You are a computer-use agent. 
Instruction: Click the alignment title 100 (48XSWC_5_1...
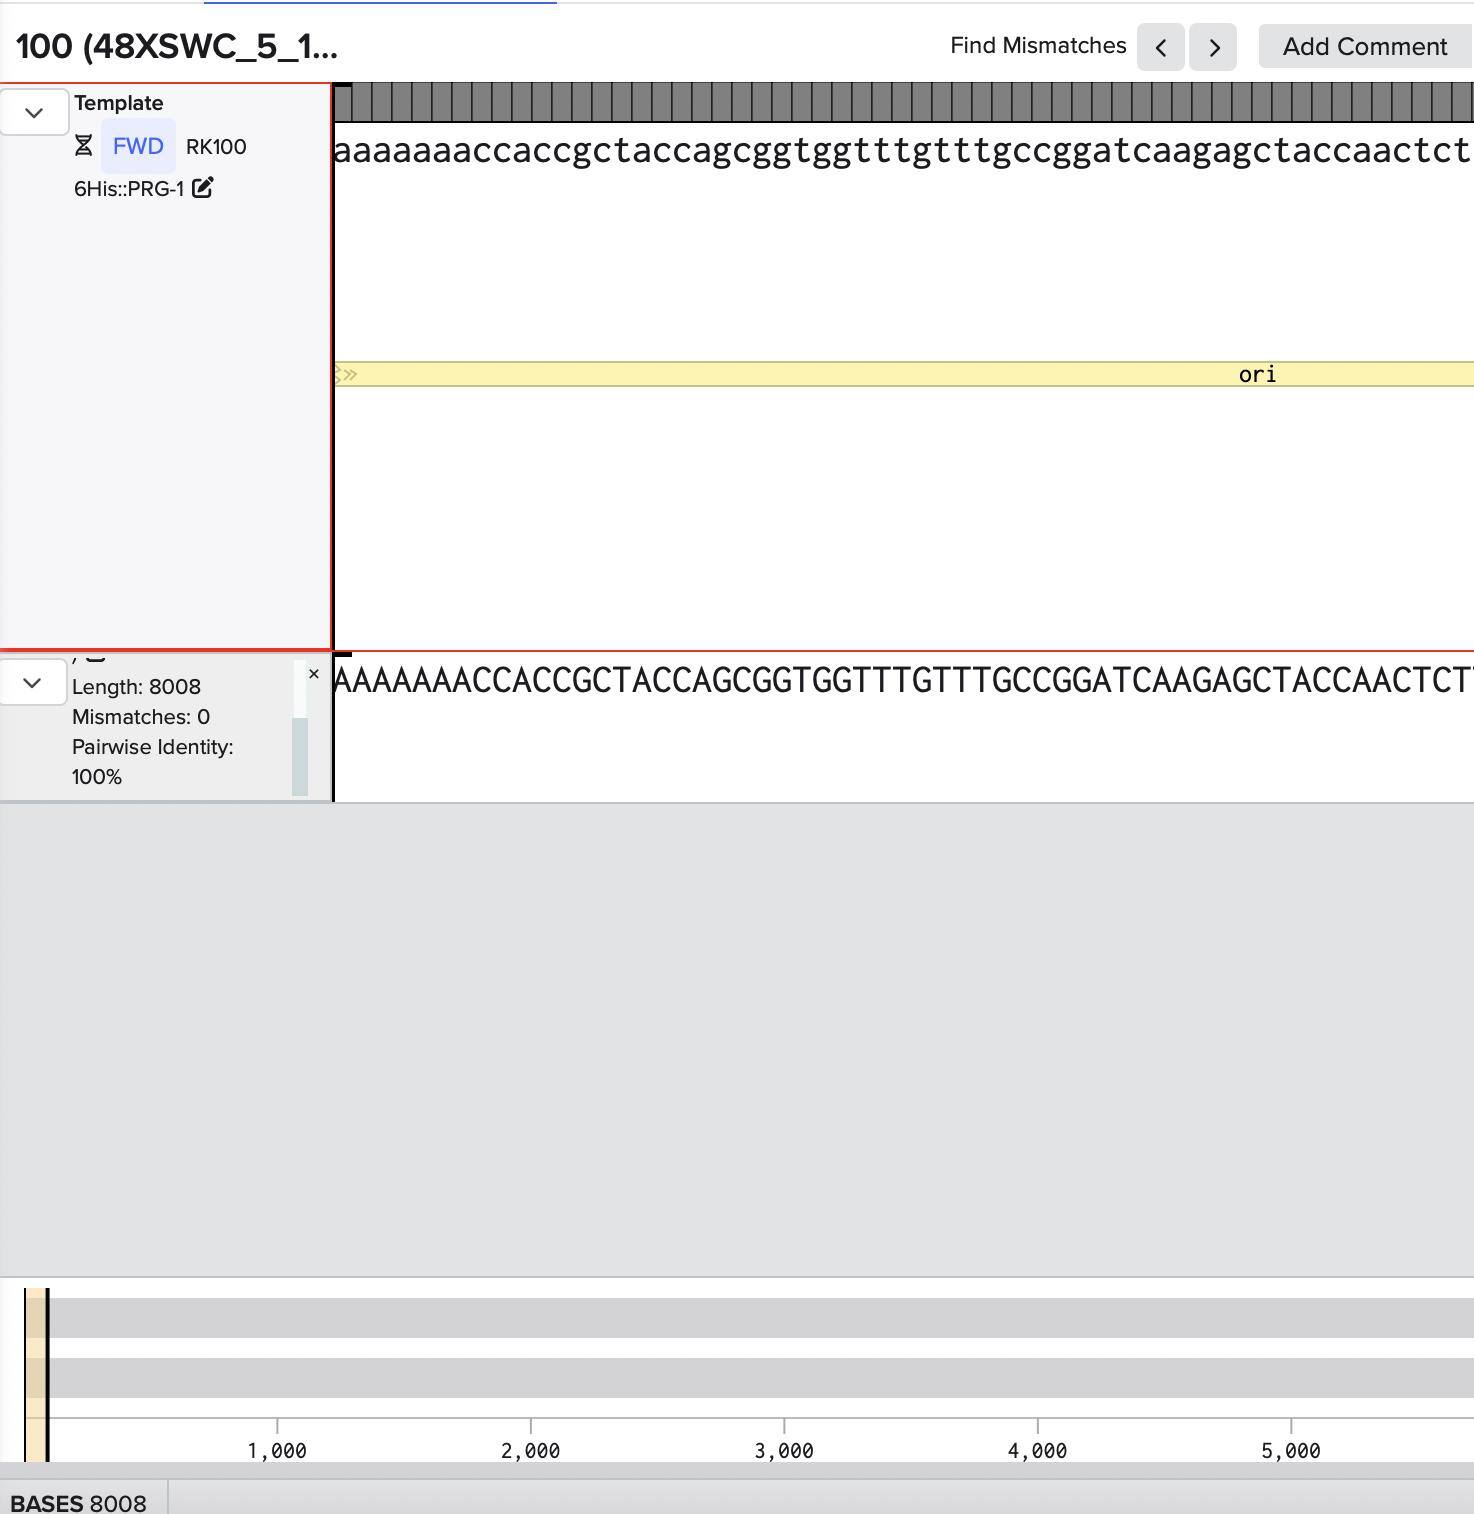pos(177,47)
